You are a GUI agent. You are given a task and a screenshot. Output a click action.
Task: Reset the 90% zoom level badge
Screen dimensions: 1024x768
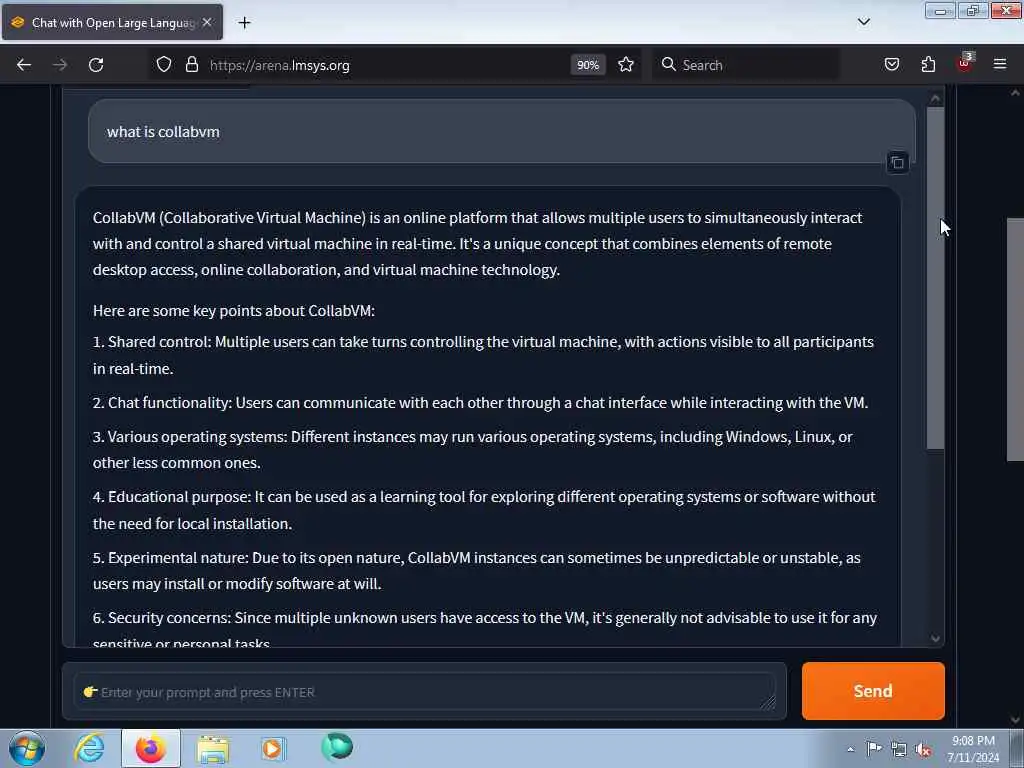(x=588, y=65)
